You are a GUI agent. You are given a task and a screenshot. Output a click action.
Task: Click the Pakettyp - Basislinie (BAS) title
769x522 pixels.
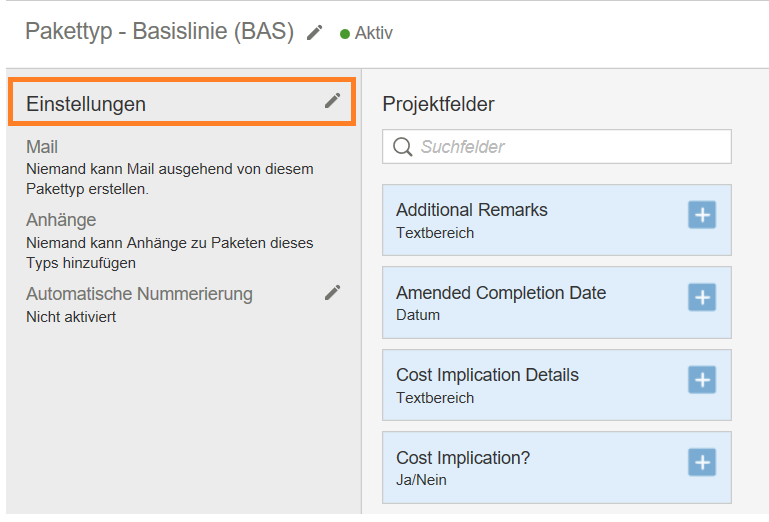tap(160, 31)
